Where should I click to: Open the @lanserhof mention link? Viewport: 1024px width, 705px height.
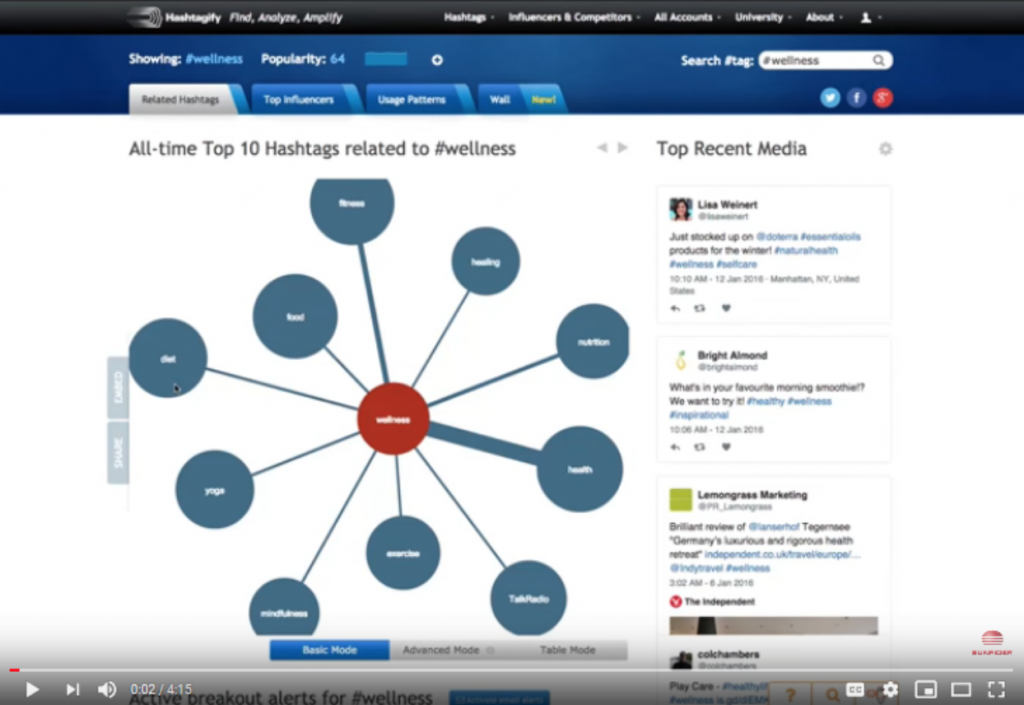pyautogui.click(x=774, y=526)
